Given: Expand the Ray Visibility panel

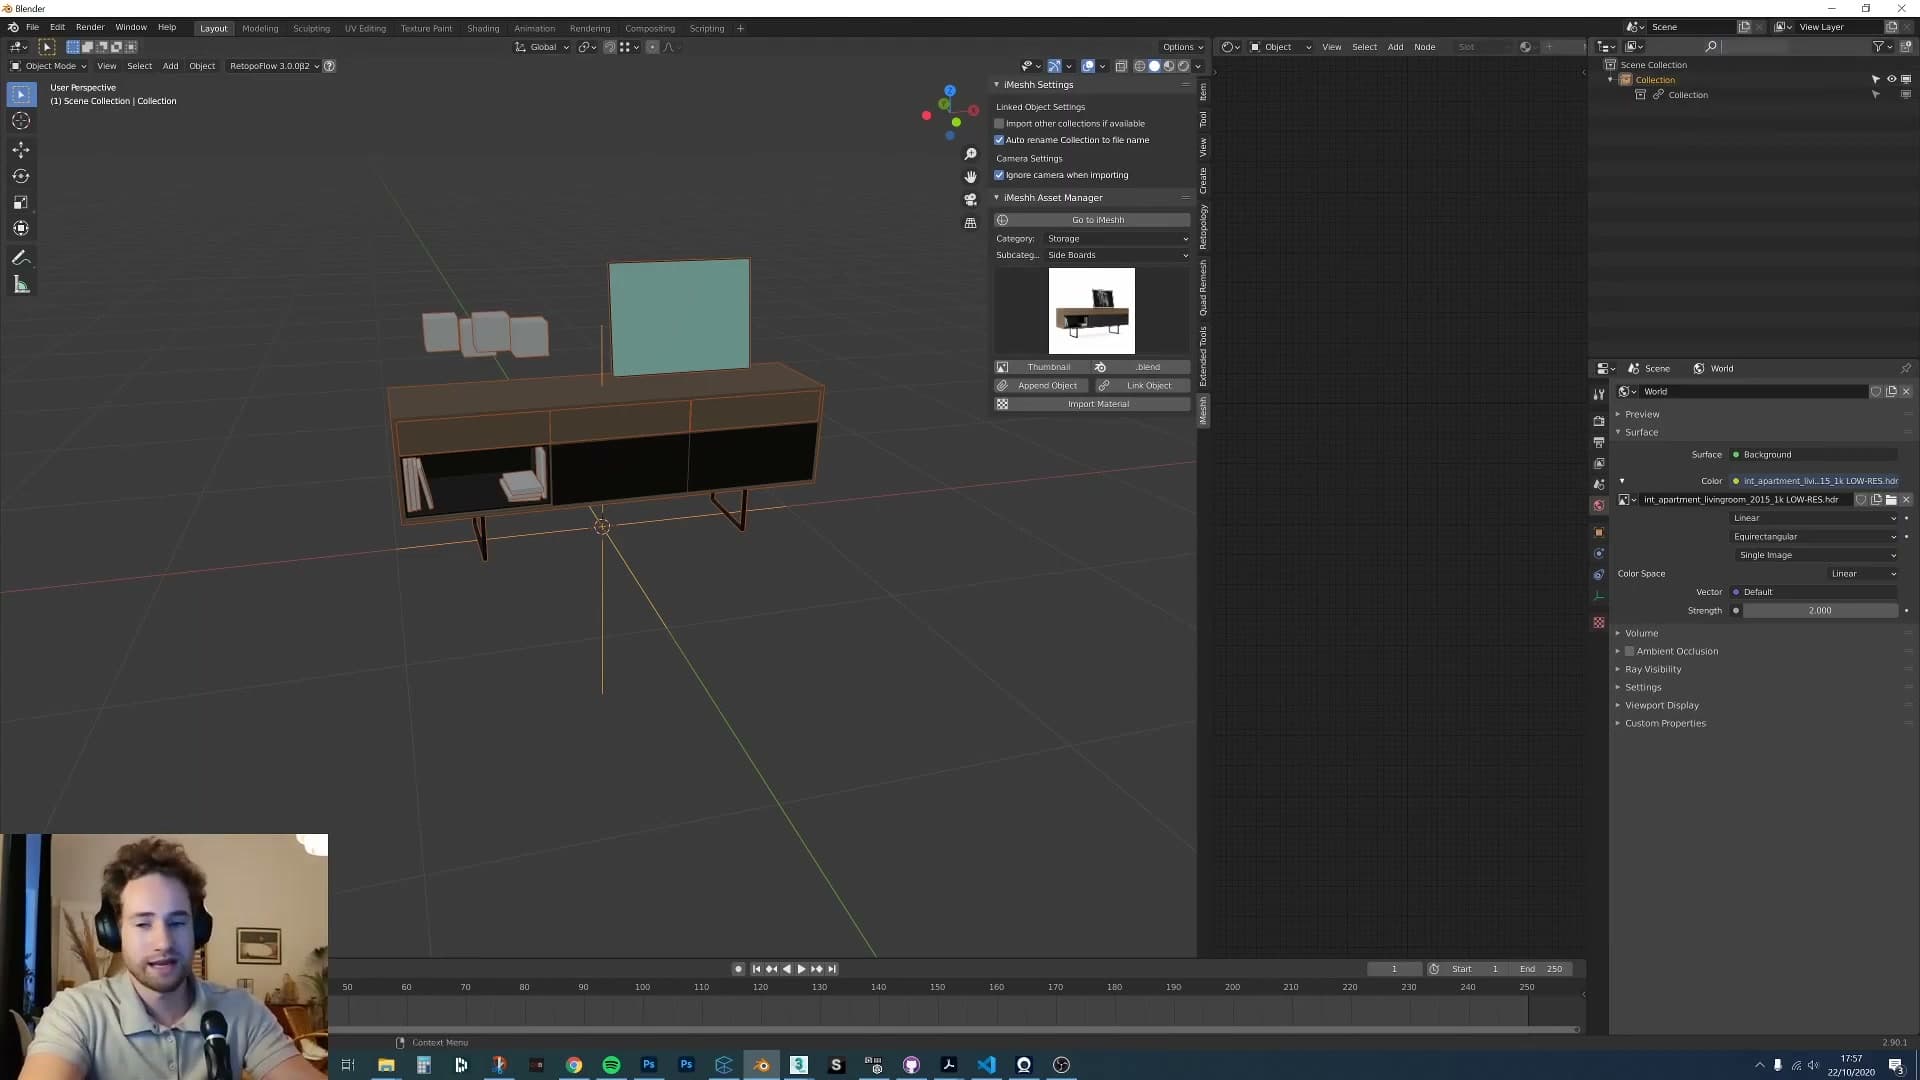Looking at the screenshot, I should pyautogui.click(x=1653, y=669).
